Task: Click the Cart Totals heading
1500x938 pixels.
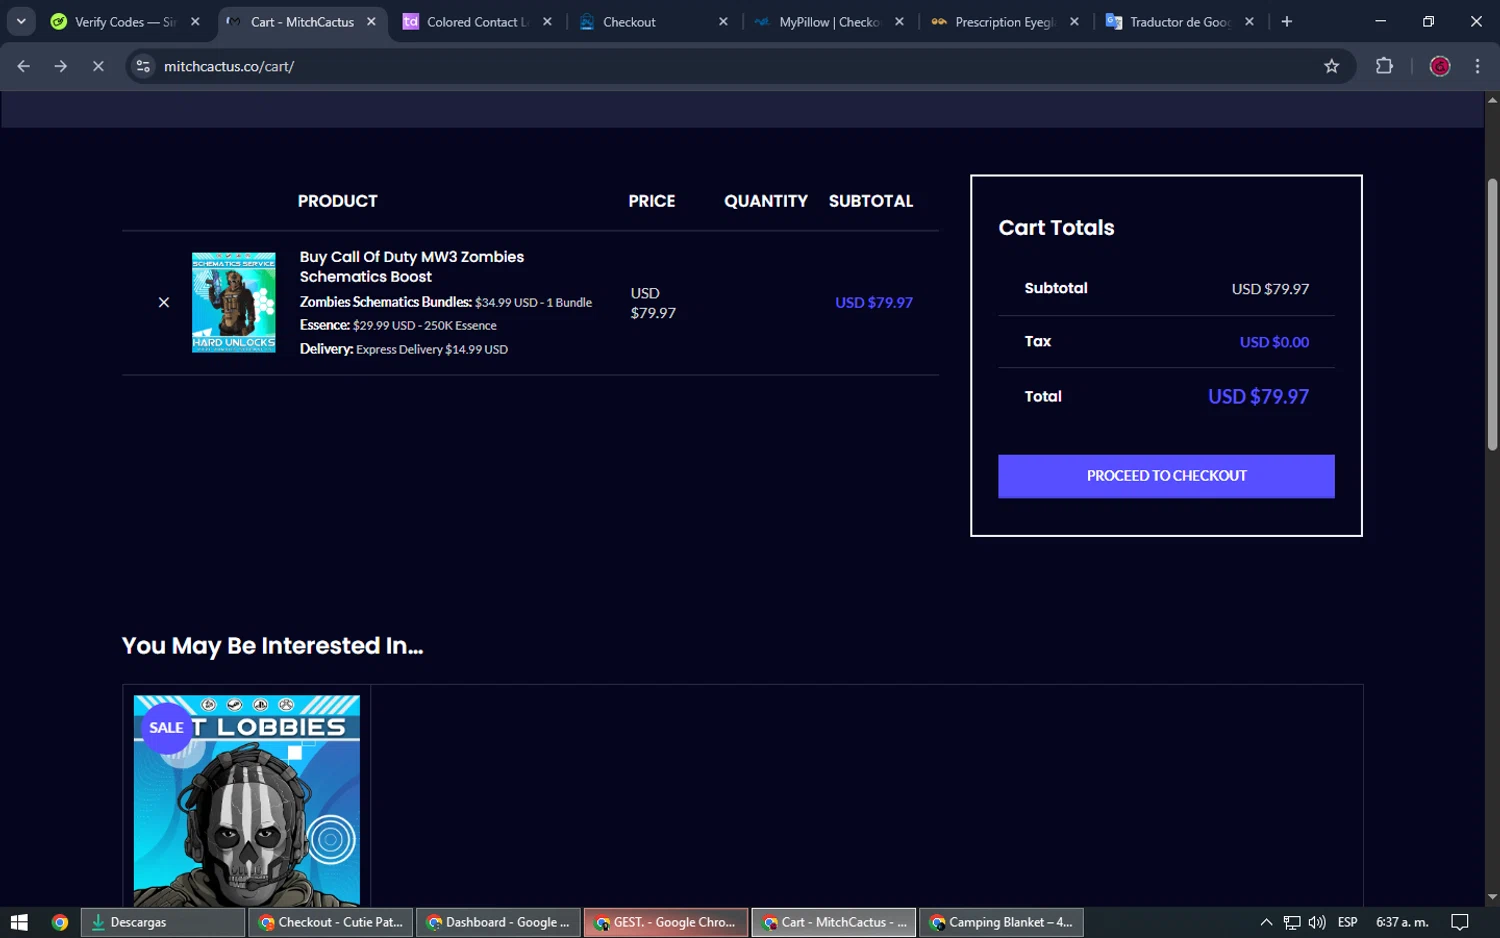Action: pos(1056,228)
